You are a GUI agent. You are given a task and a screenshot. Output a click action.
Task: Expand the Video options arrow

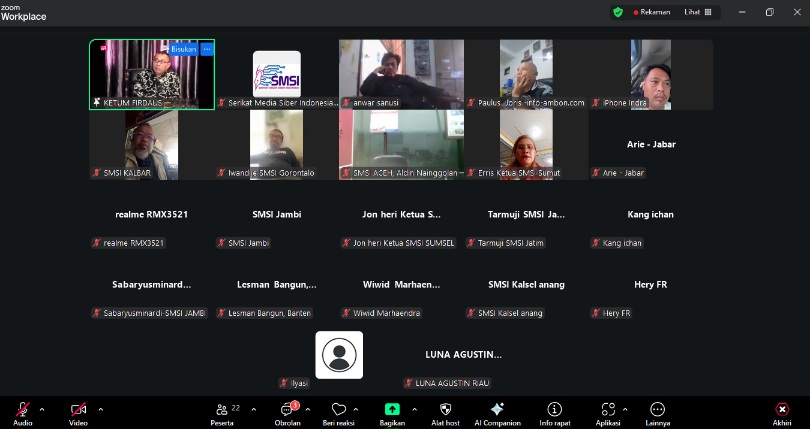click(100, 408)
